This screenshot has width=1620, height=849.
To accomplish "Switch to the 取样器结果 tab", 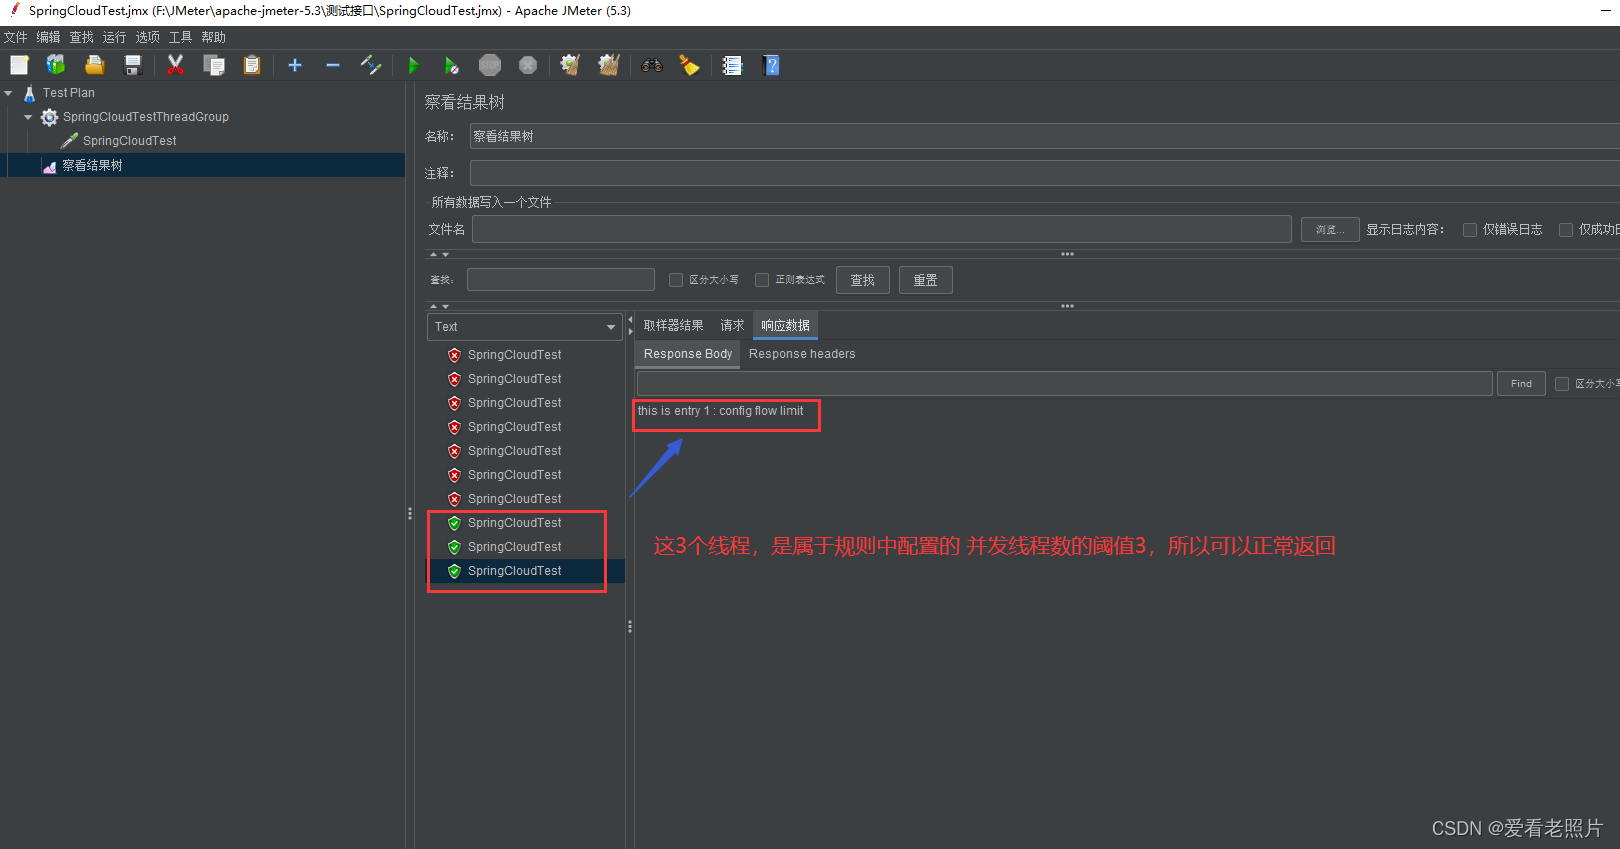I will [674, 326].
